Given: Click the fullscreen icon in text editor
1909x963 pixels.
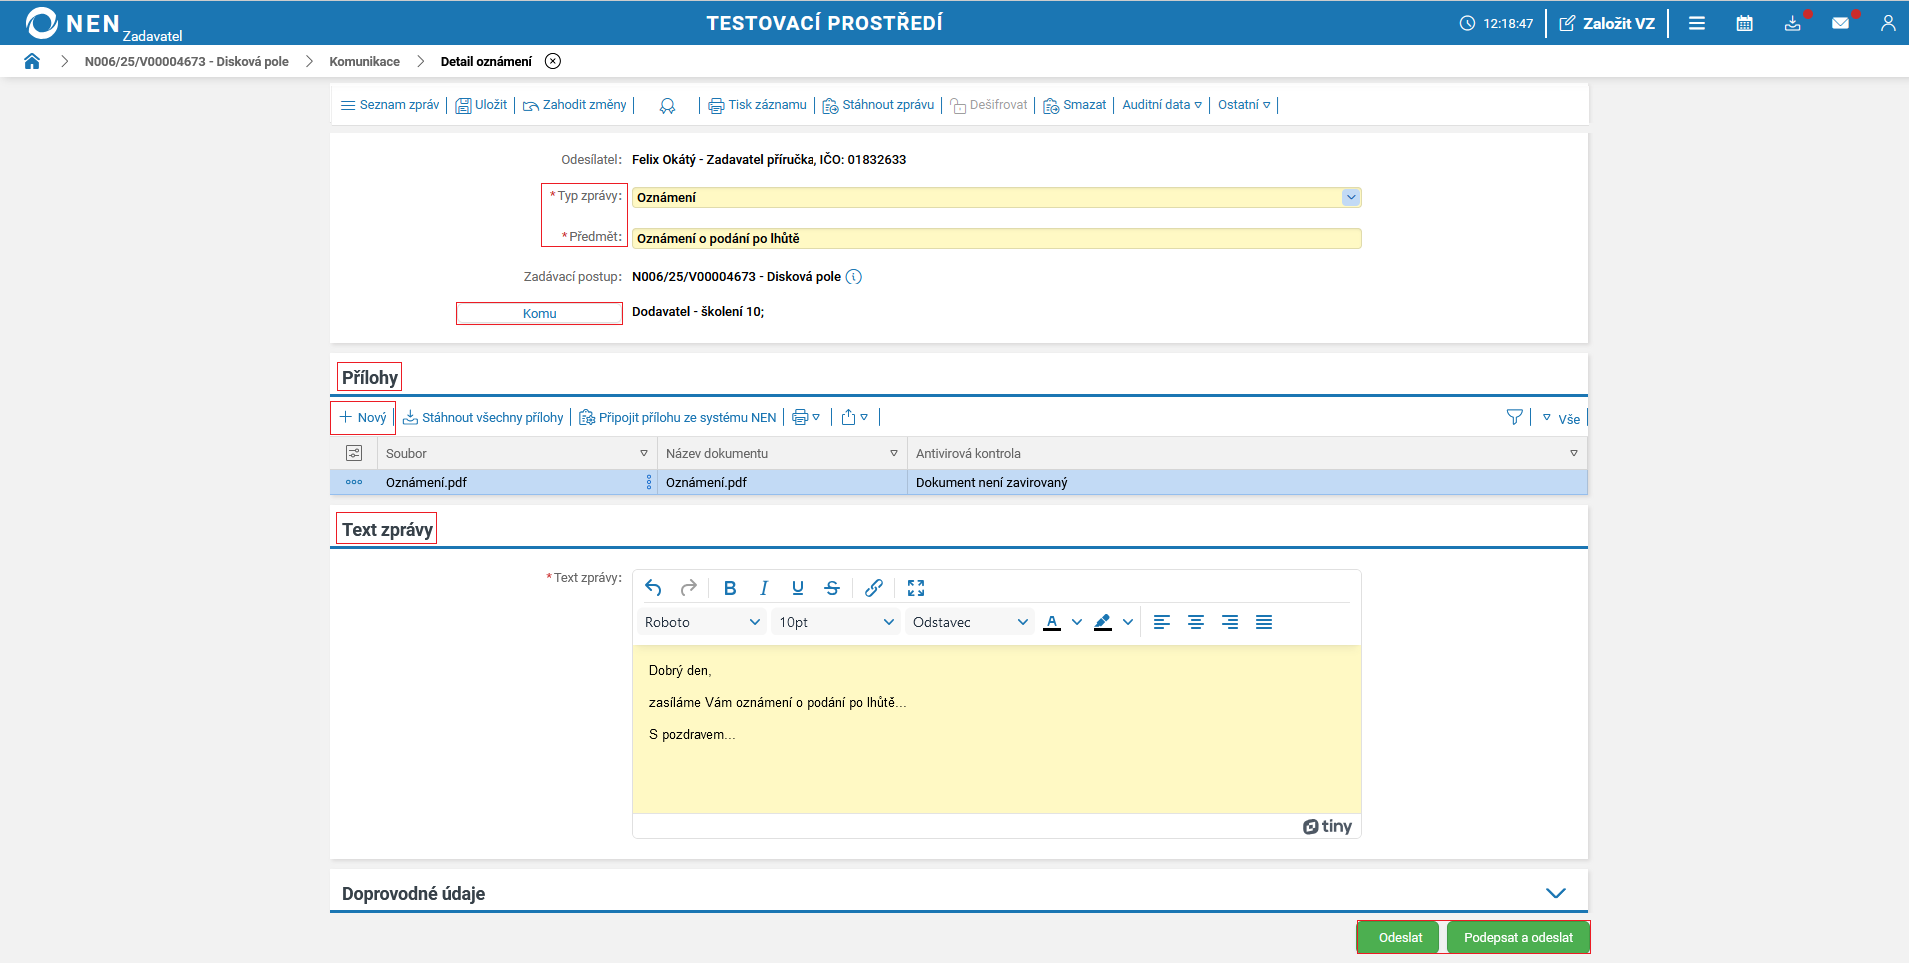Looking at the screenshot, I should tap(915, 588).
